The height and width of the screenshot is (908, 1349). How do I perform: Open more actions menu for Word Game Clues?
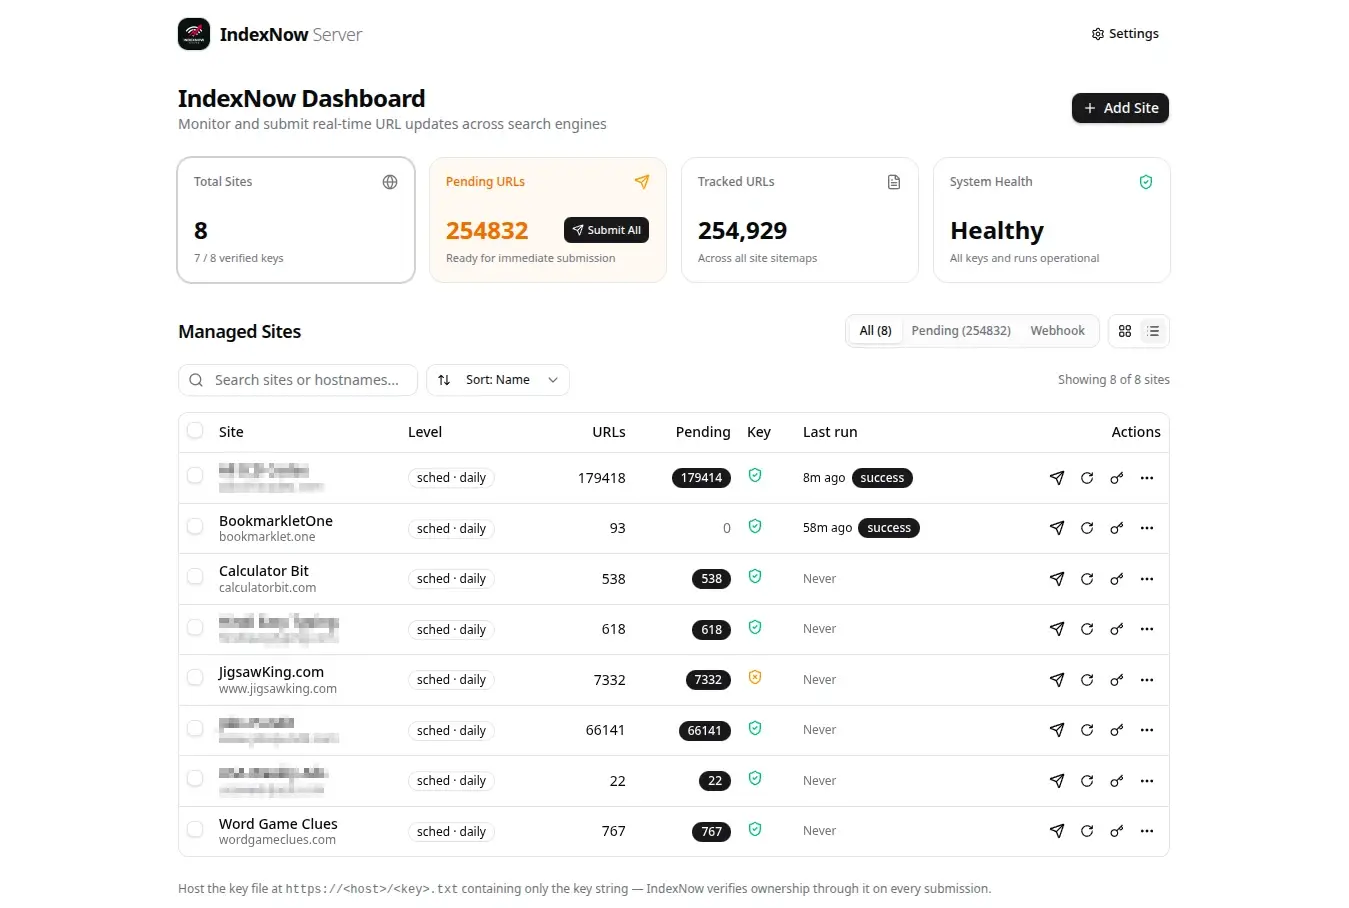pos(1147,831)
